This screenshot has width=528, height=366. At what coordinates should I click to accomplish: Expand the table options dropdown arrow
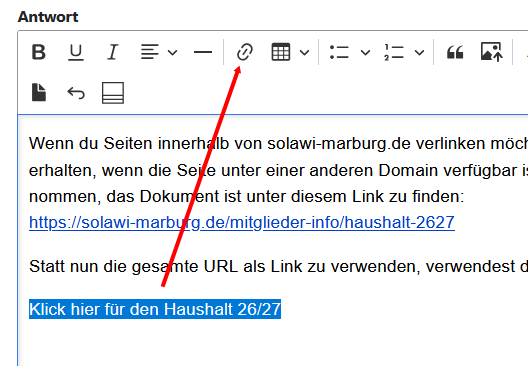(304, 53)
